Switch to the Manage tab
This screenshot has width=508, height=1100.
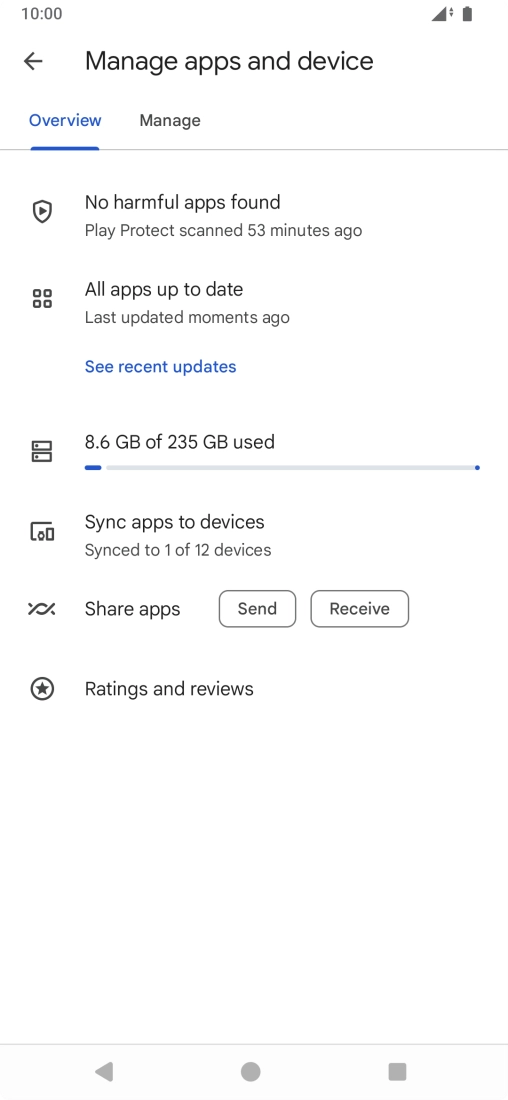tap(170, 121)
